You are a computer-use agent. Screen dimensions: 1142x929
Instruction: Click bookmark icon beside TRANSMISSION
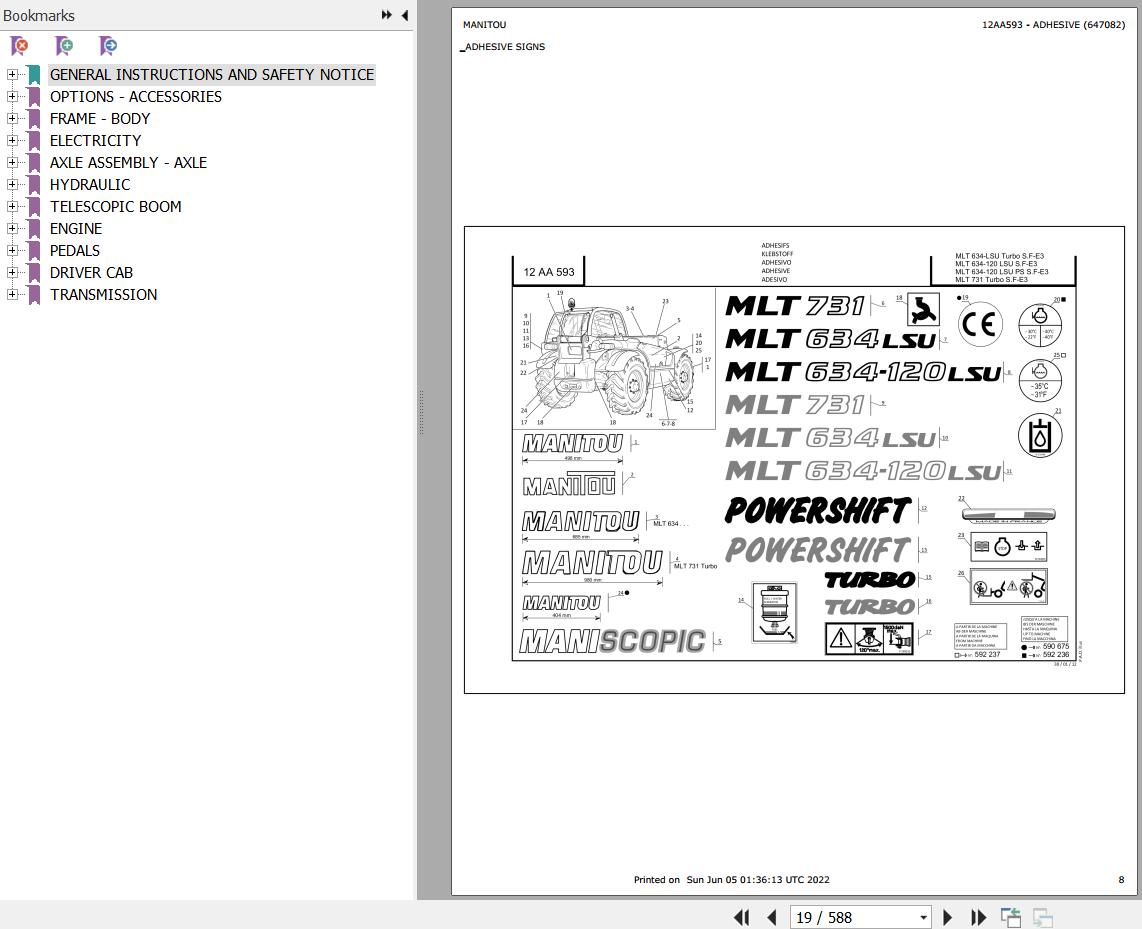34,295
